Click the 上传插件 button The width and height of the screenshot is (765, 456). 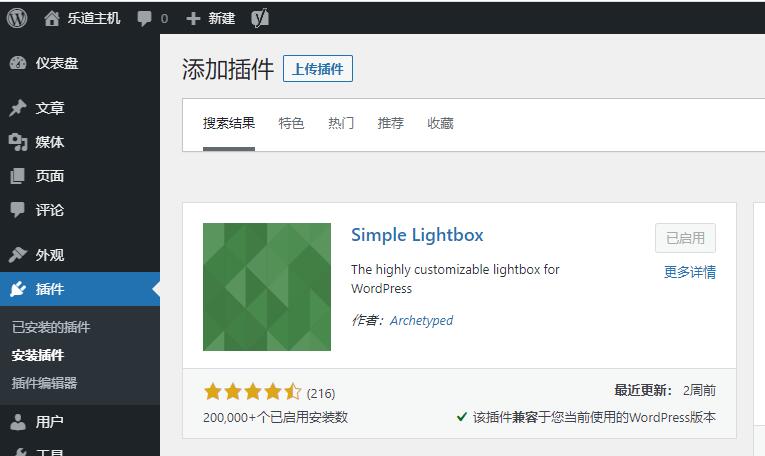coord(318,69)
